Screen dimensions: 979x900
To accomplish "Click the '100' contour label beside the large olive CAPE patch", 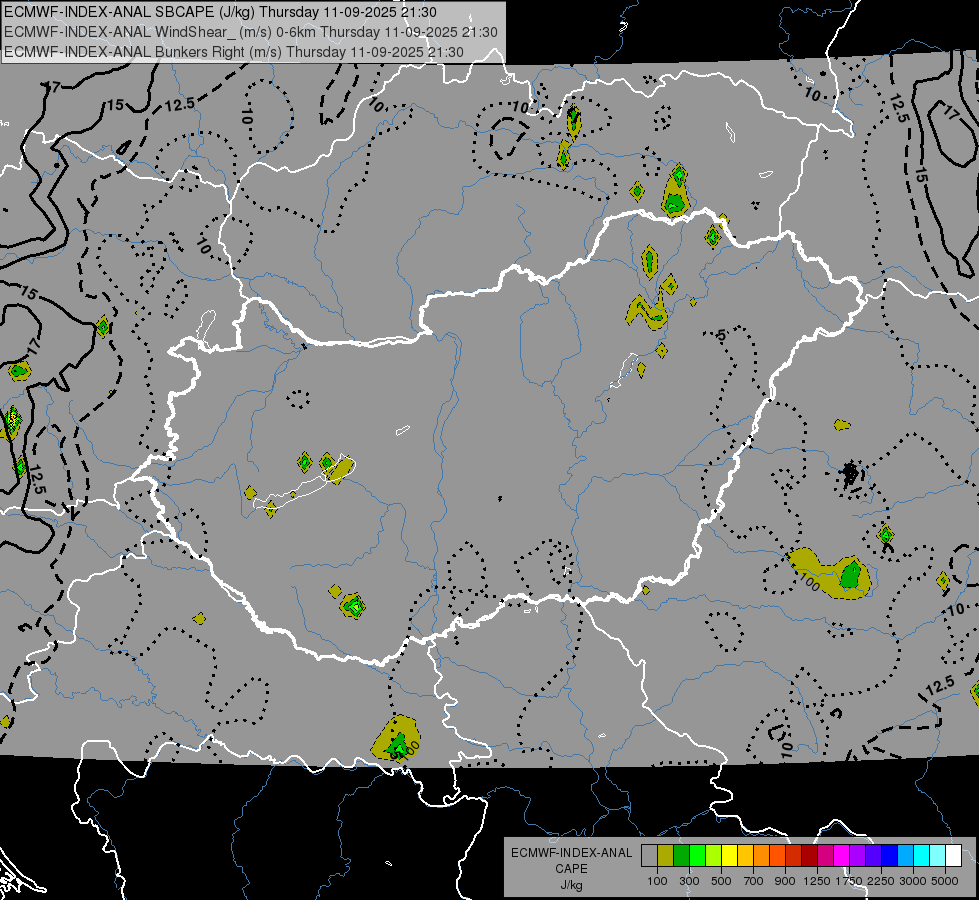I will point(809,583).
